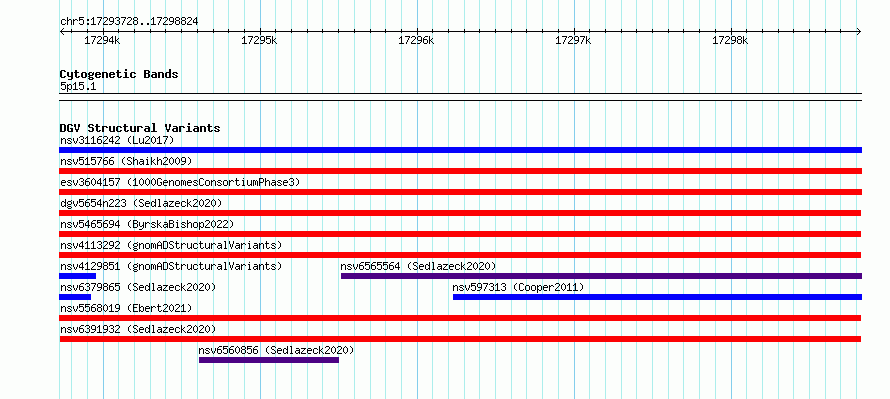This screenshot has width=890, height=399.
Task: Select the red nsv515766 variant bar
Action: (460, 171)
